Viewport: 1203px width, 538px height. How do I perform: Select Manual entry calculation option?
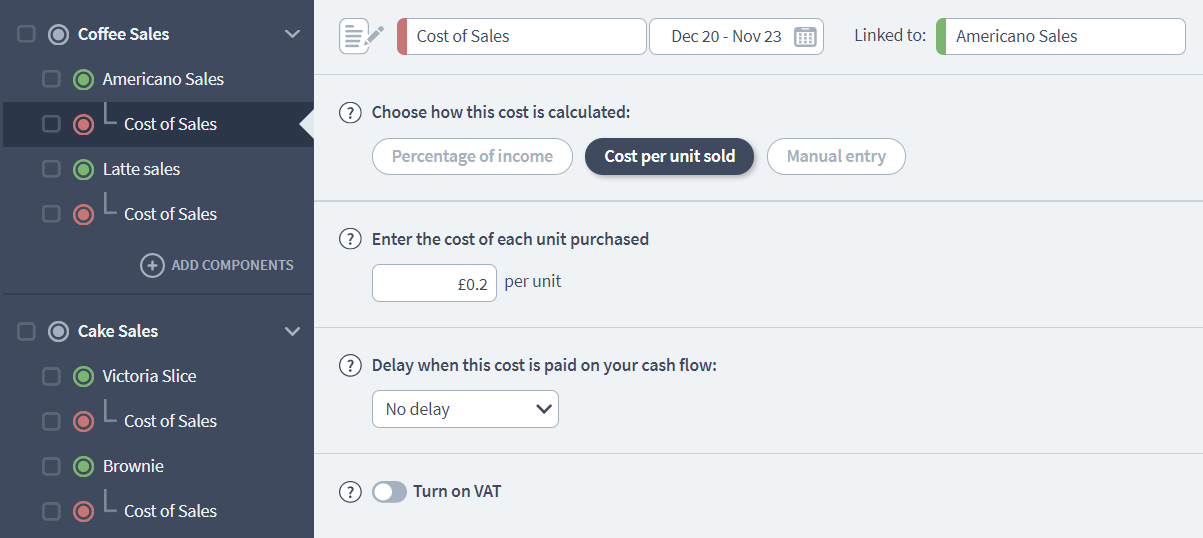coord(836,156)
